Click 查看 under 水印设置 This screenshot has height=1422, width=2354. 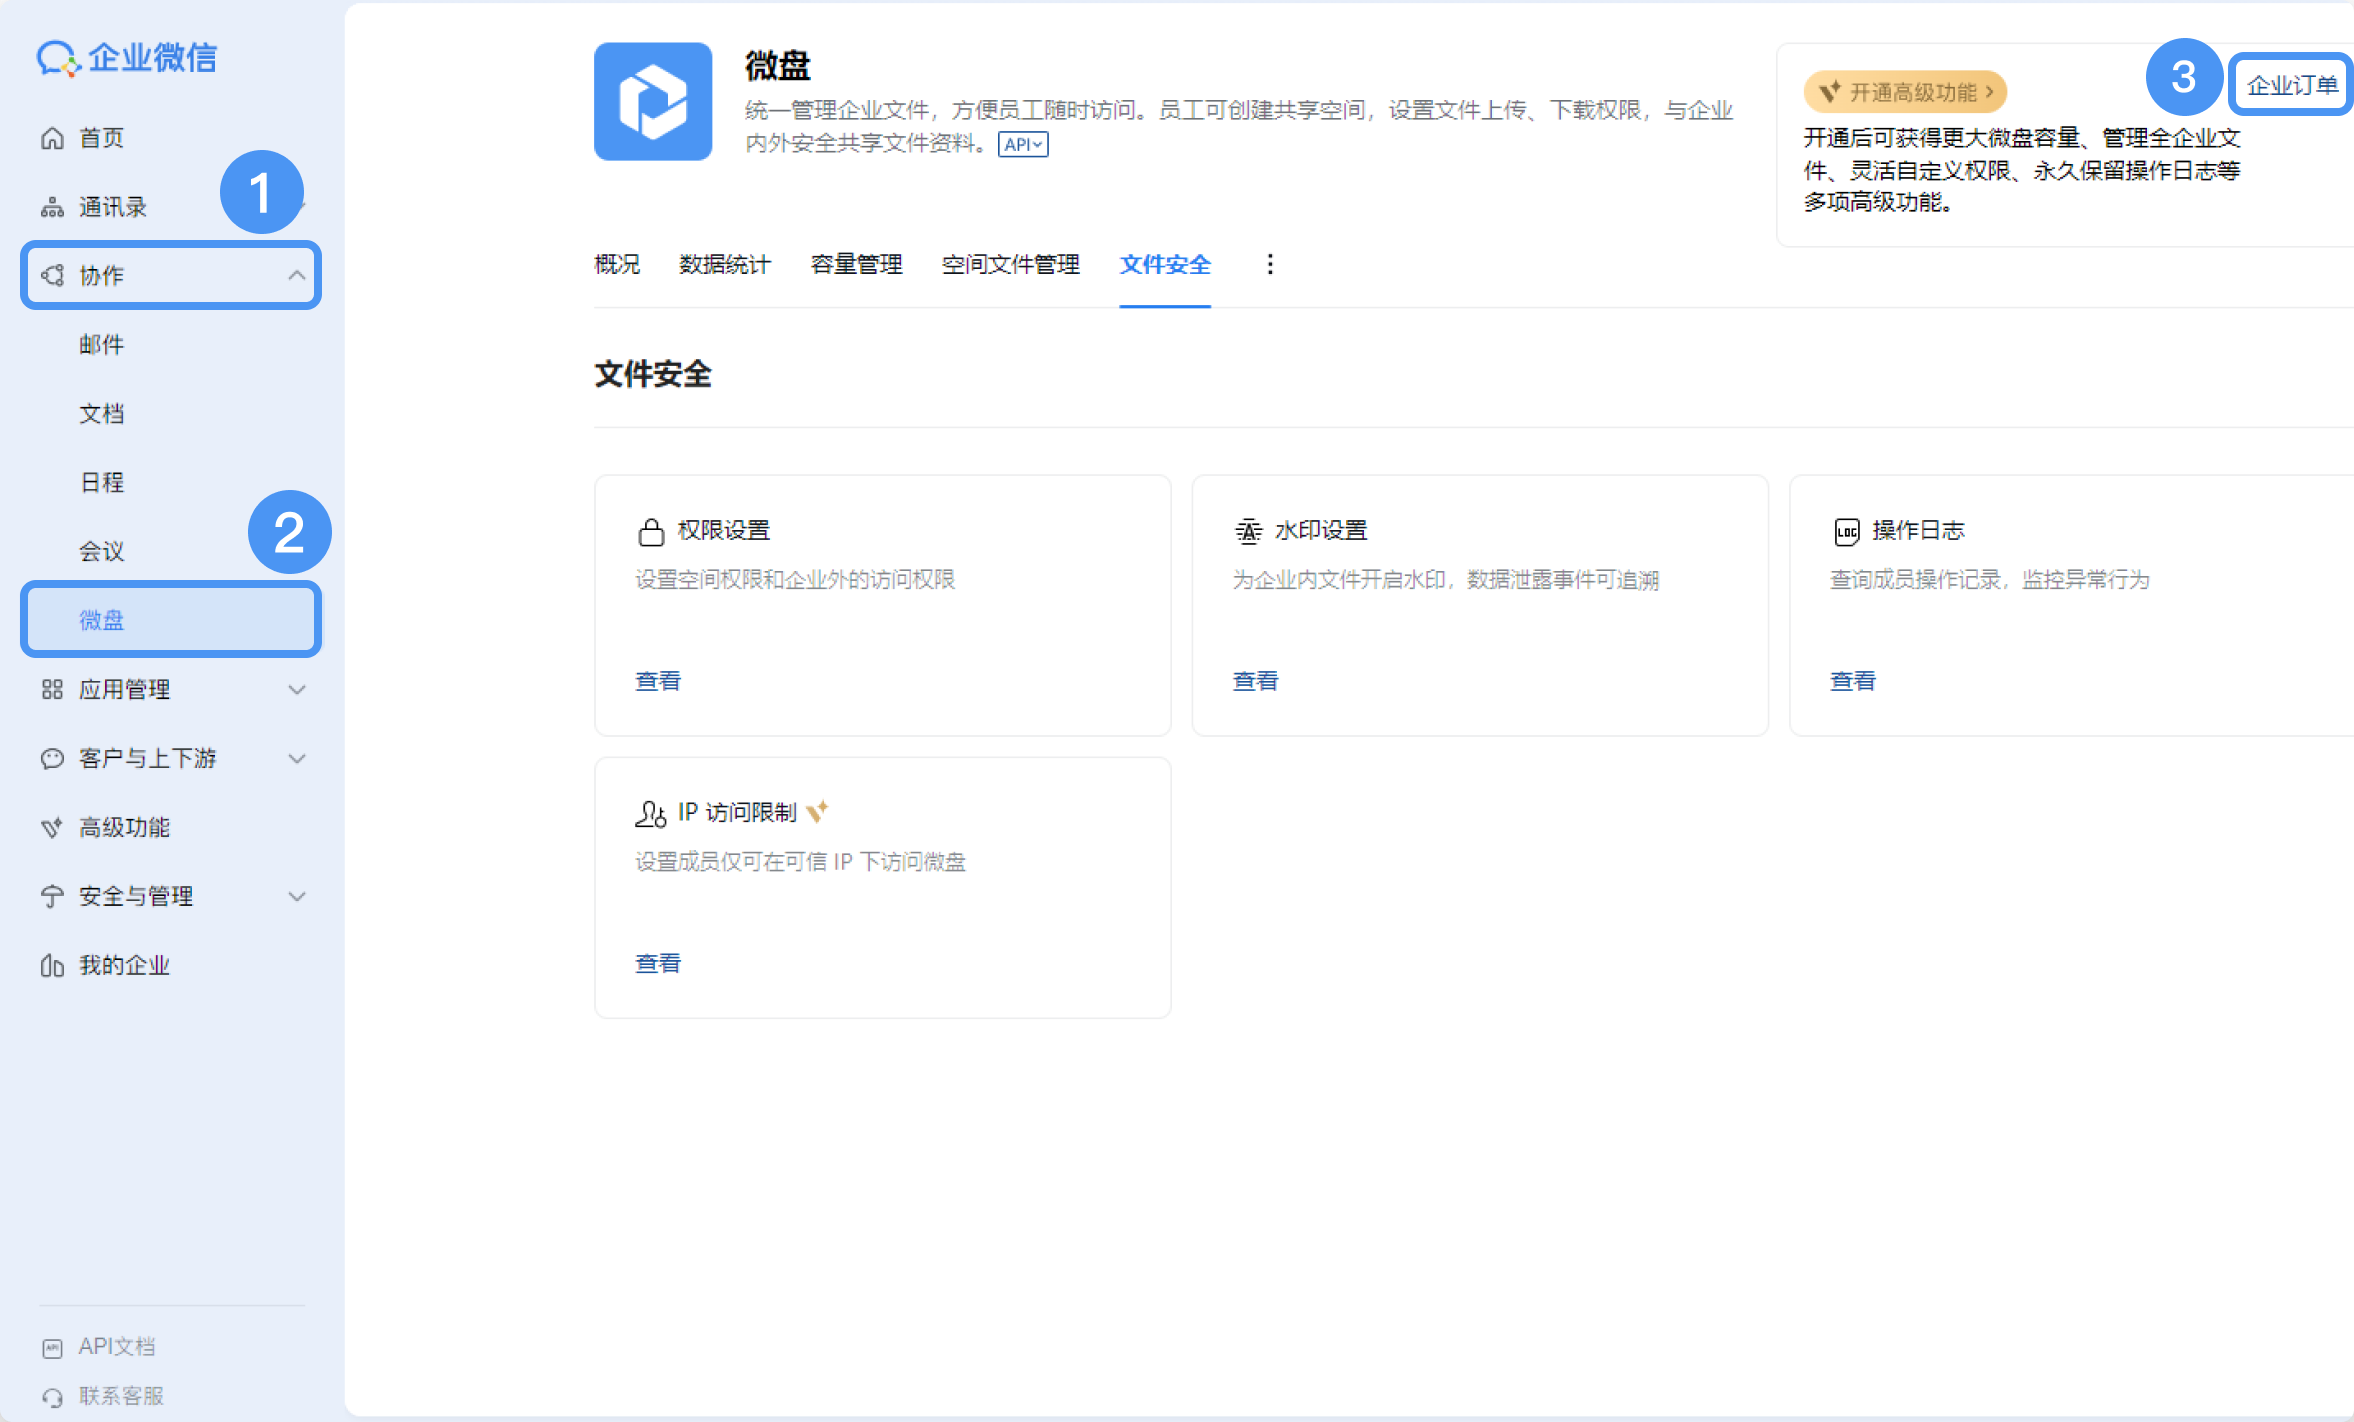[x=1255, y=681]
